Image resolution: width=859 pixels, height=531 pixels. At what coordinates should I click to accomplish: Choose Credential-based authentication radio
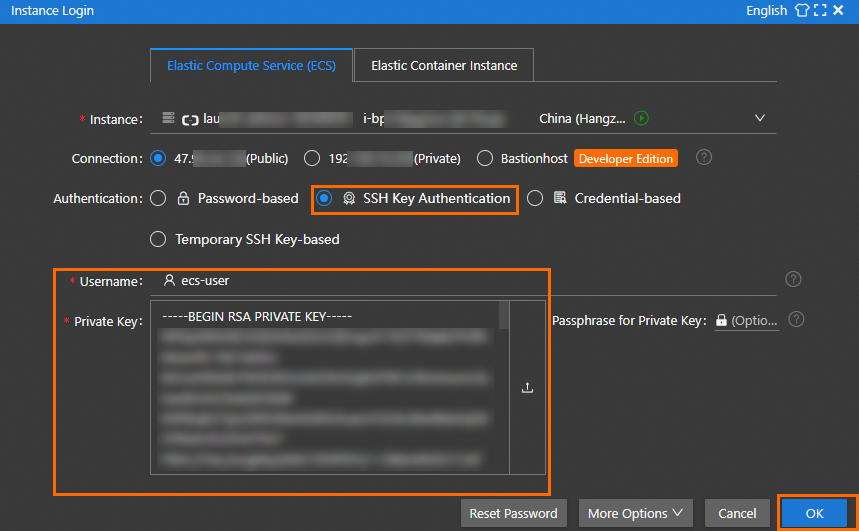pos(535,198)
